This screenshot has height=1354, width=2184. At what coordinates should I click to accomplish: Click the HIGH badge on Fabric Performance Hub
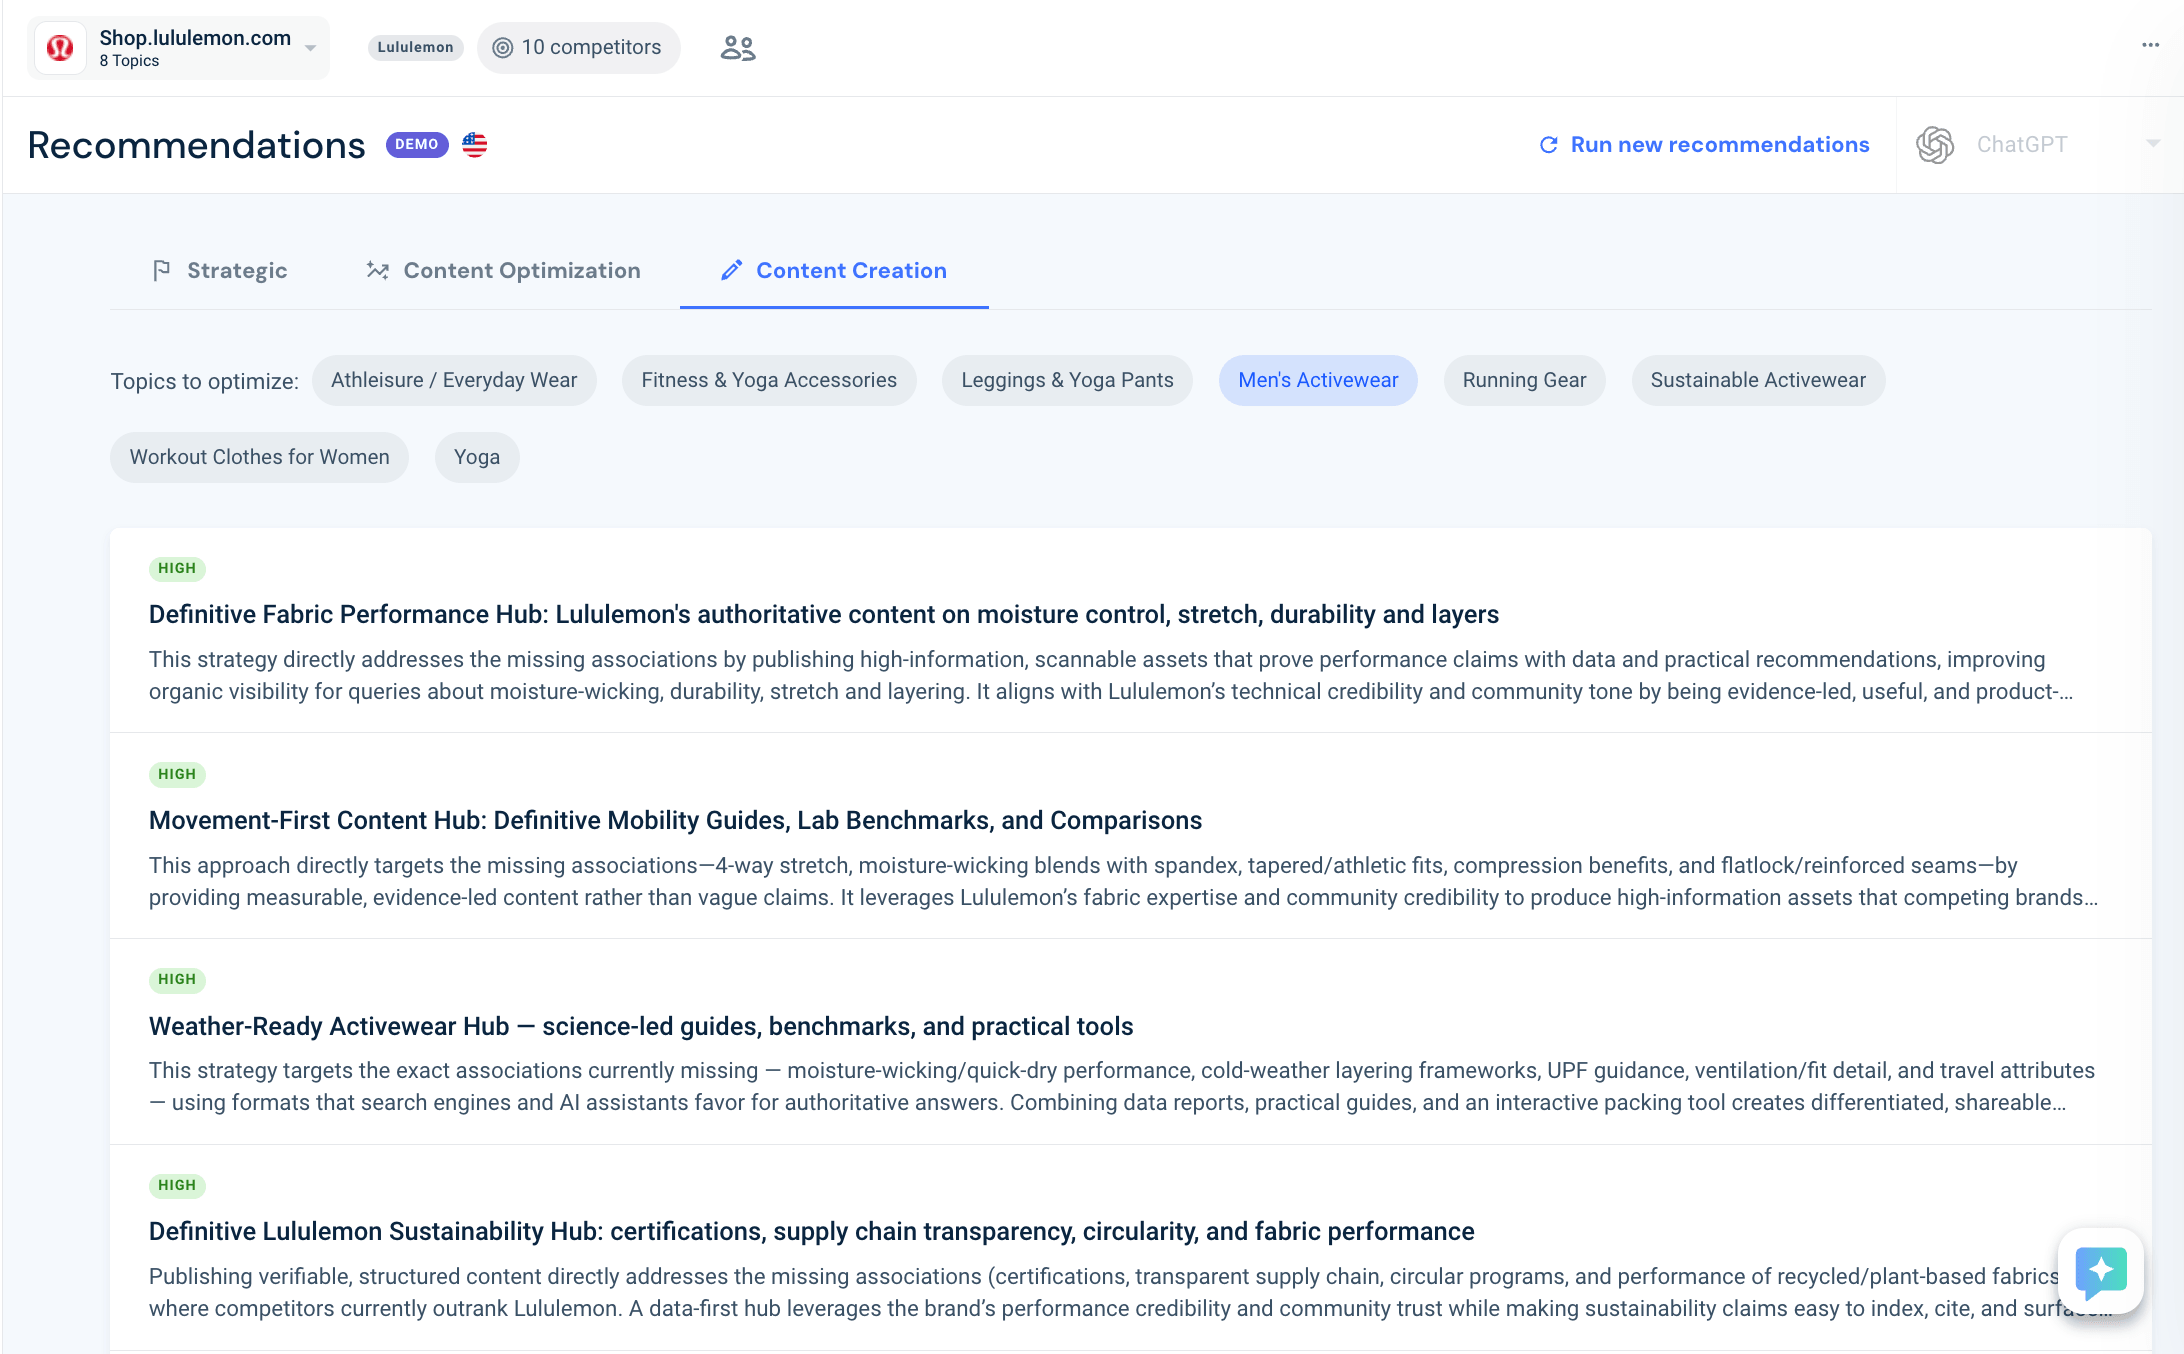177,569
